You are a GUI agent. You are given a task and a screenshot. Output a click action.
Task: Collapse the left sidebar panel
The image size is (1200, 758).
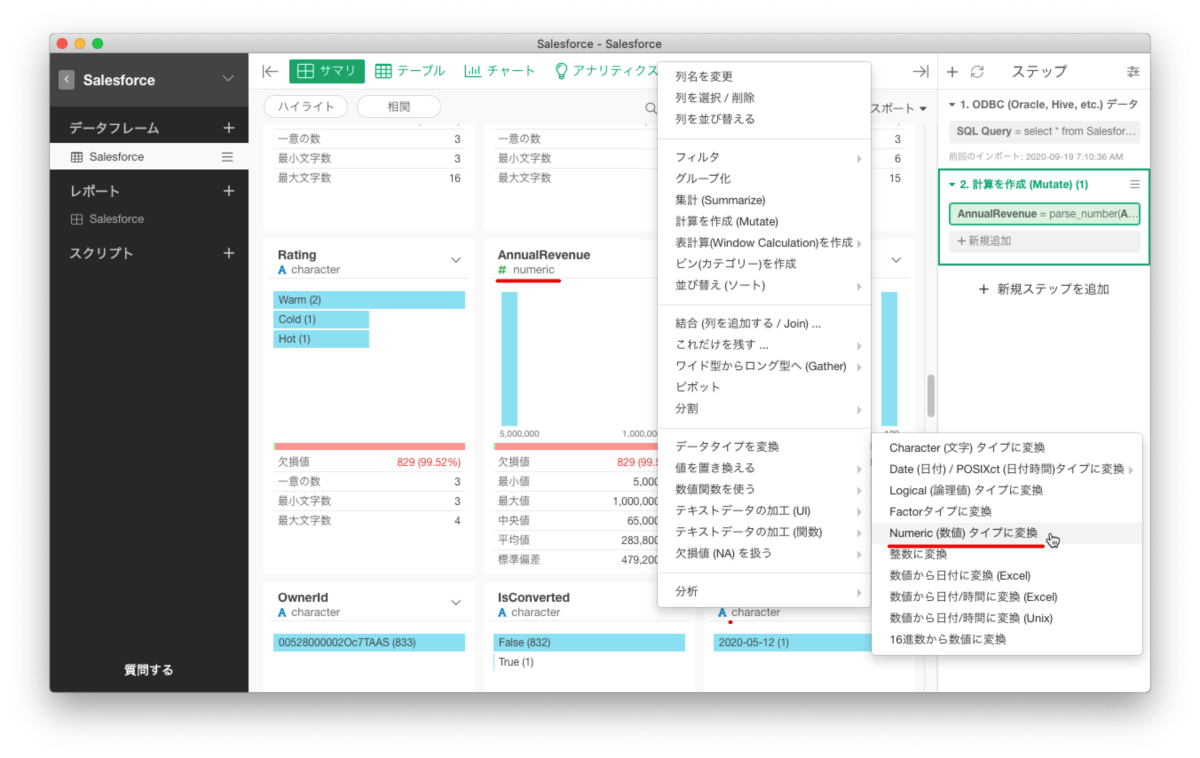pos(269,71)
